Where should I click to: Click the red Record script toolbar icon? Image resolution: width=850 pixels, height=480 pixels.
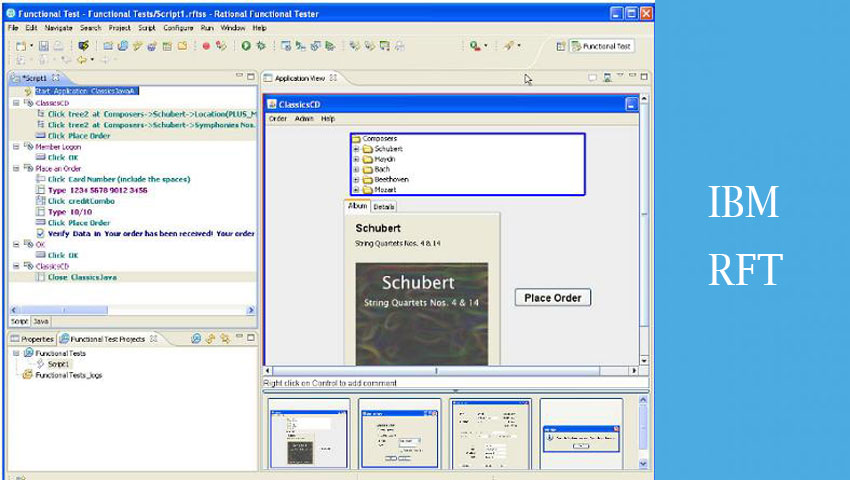[x=207, y=46]
